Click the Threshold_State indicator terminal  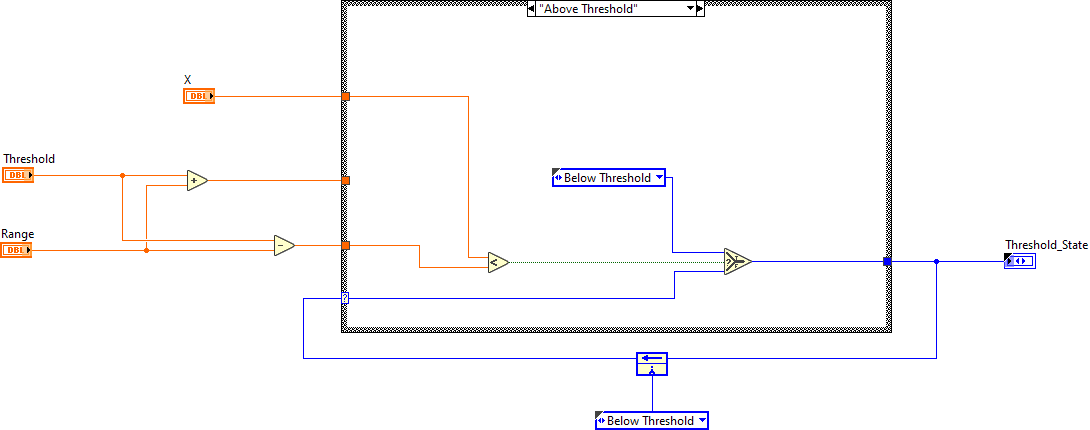[1020, 261]
